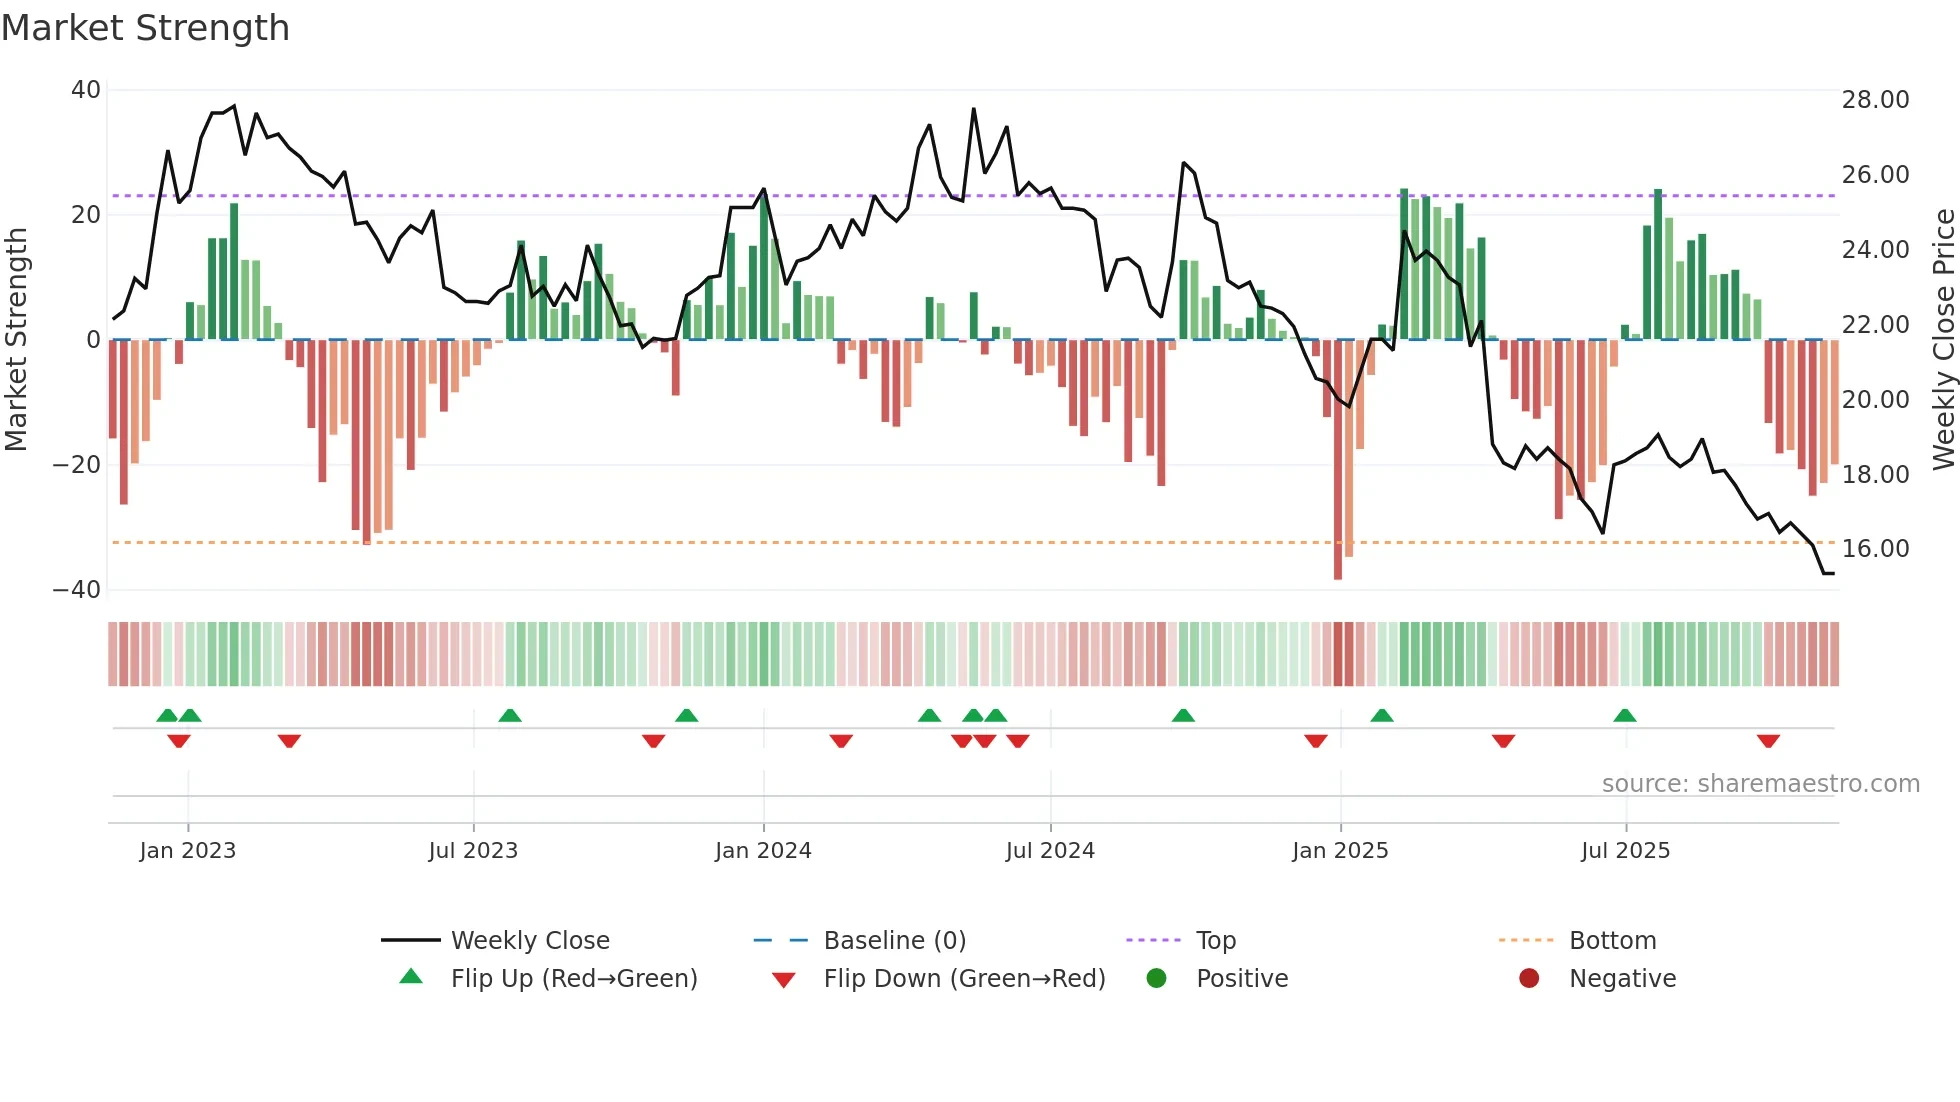Click the red Negative circle legend icon
1960x1102 pixels.
point(1529,978)
